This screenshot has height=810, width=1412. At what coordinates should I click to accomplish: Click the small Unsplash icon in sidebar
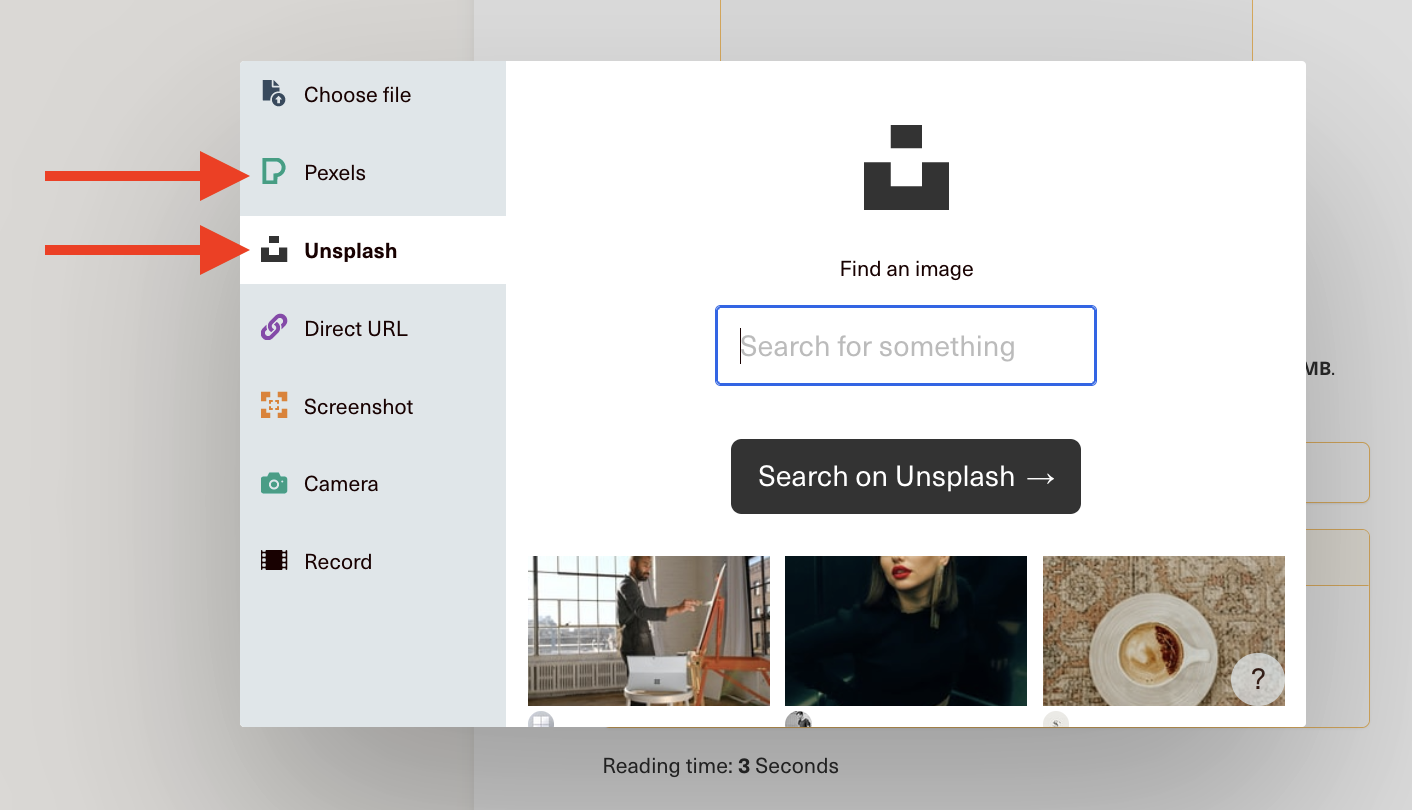pyautogui.click(x=273, y=250)
